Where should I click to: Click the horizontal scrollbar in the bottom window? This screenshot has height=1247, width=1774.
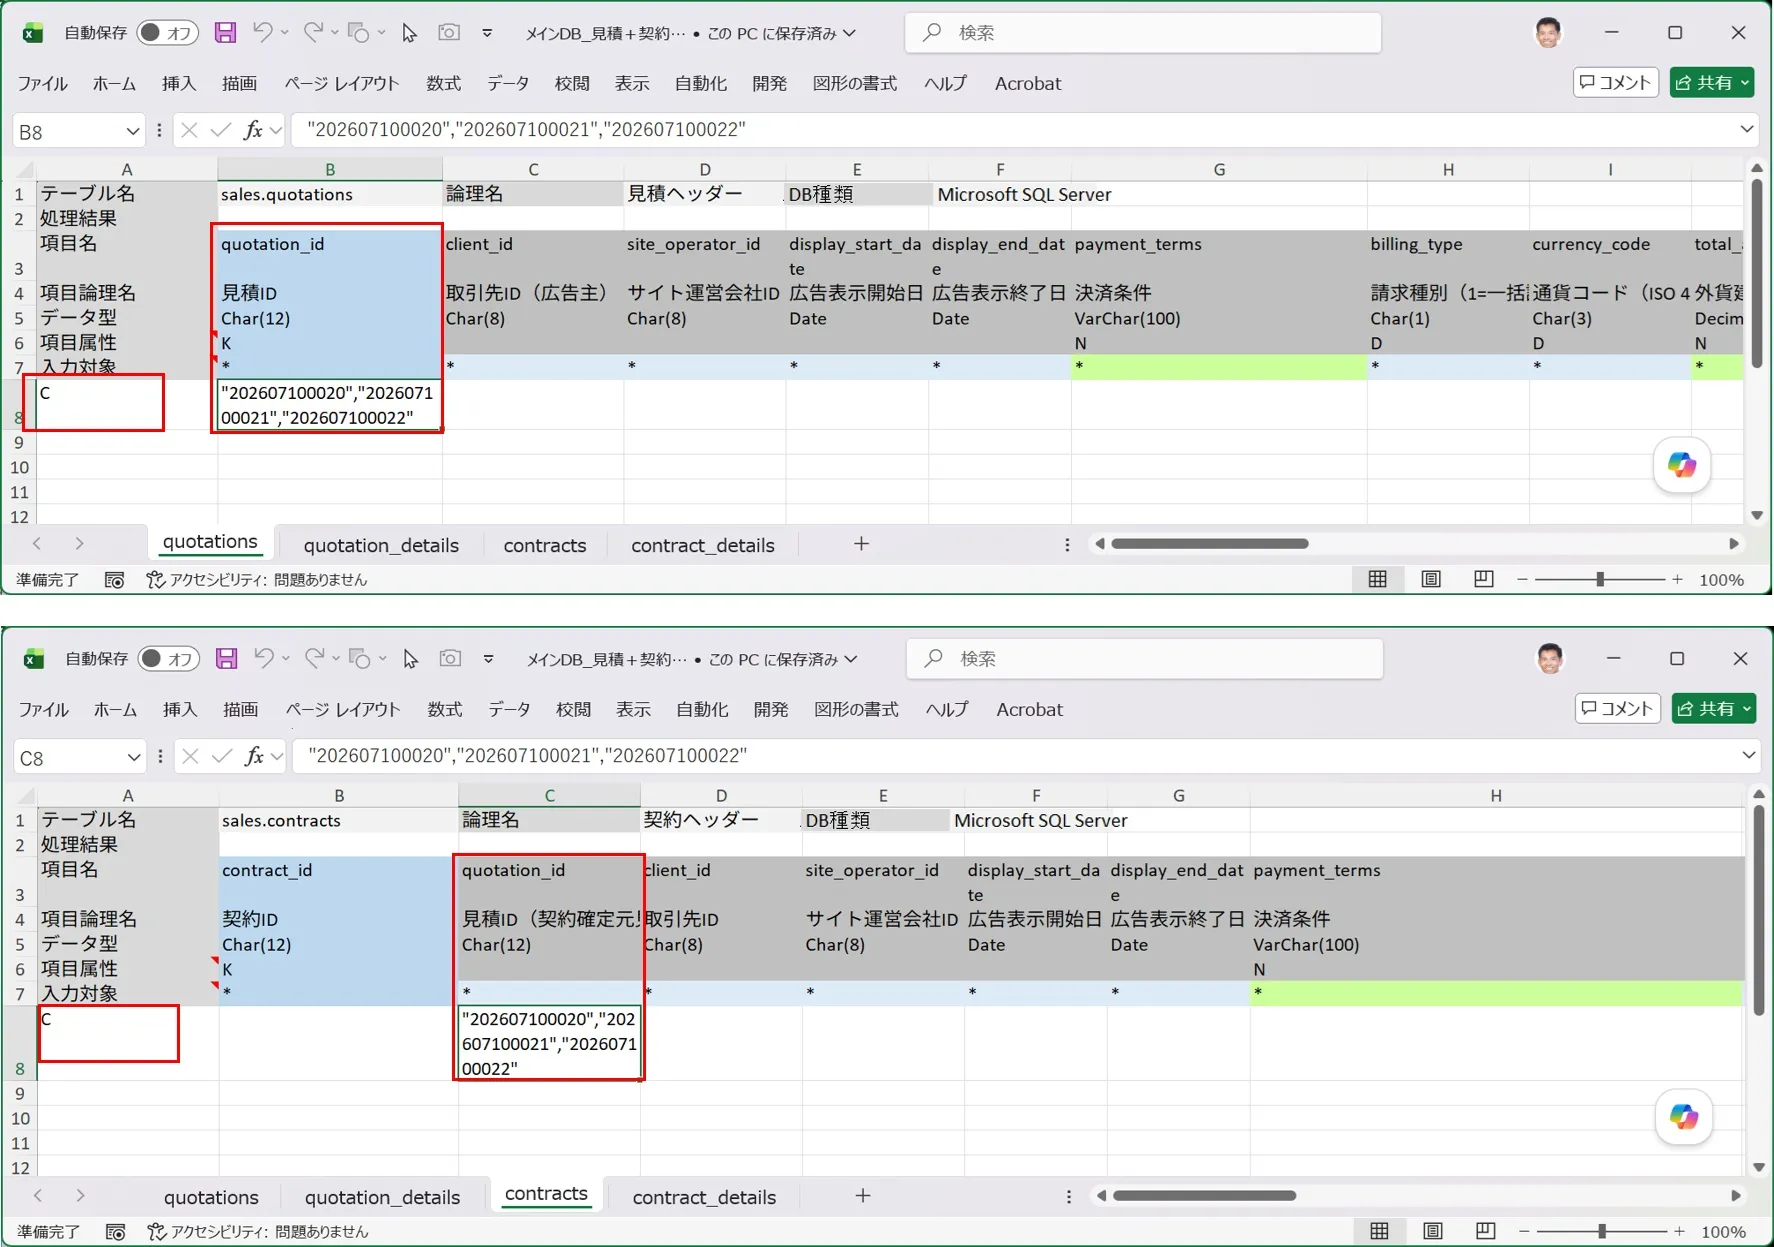click(x=1205, y=1195)
